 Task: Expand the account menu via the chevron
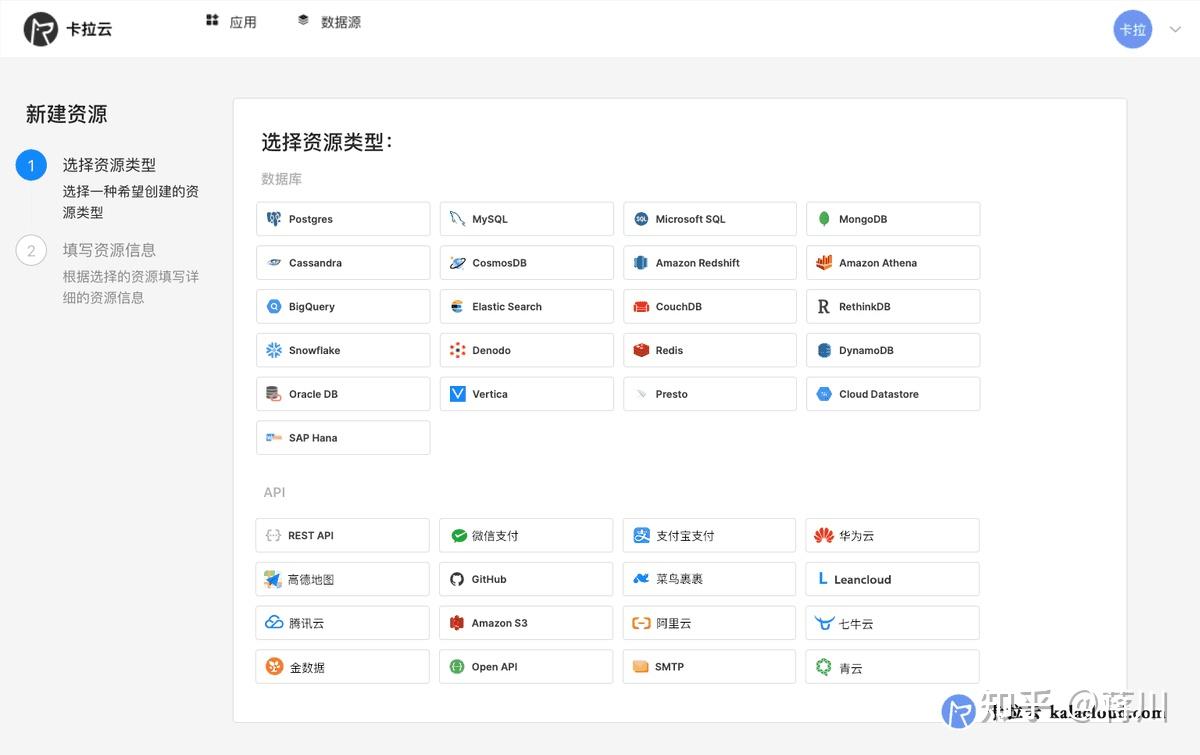tap(1173, 29)
